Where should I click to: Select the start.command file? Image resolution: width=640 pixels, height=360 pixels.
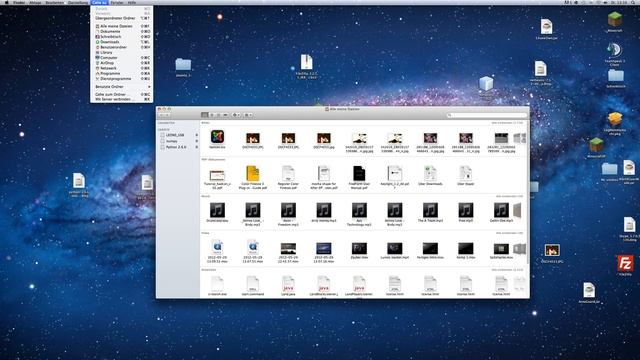253,284
